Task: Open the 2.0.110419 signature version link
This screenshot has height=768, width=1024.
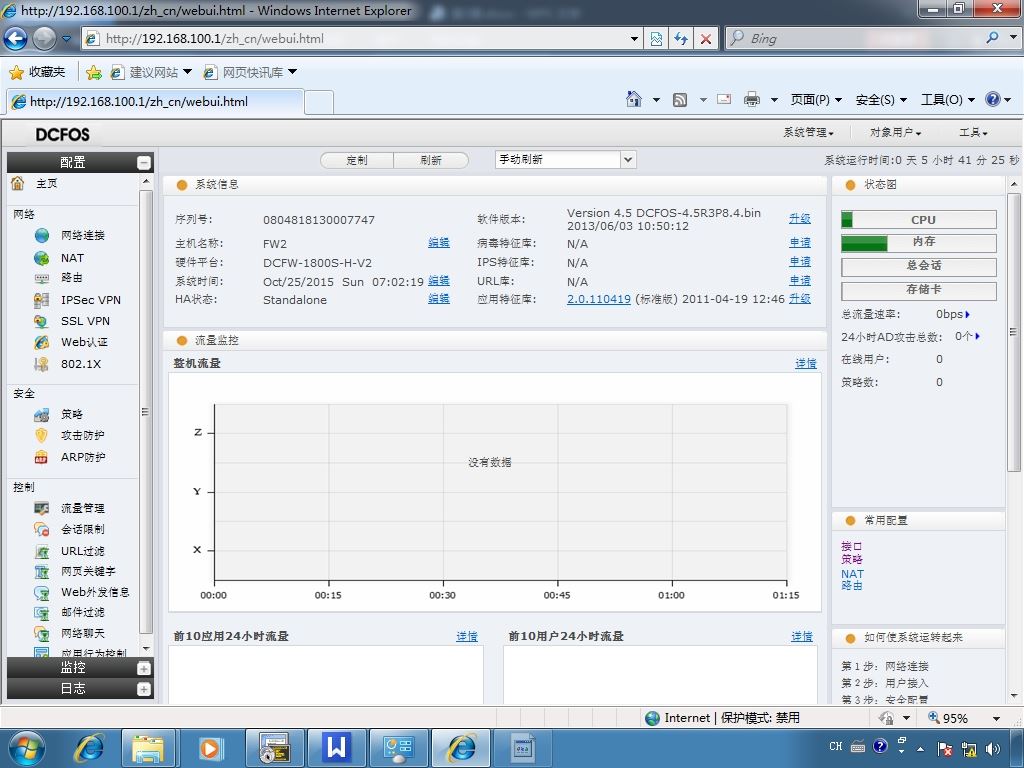Action: point(598,299)
